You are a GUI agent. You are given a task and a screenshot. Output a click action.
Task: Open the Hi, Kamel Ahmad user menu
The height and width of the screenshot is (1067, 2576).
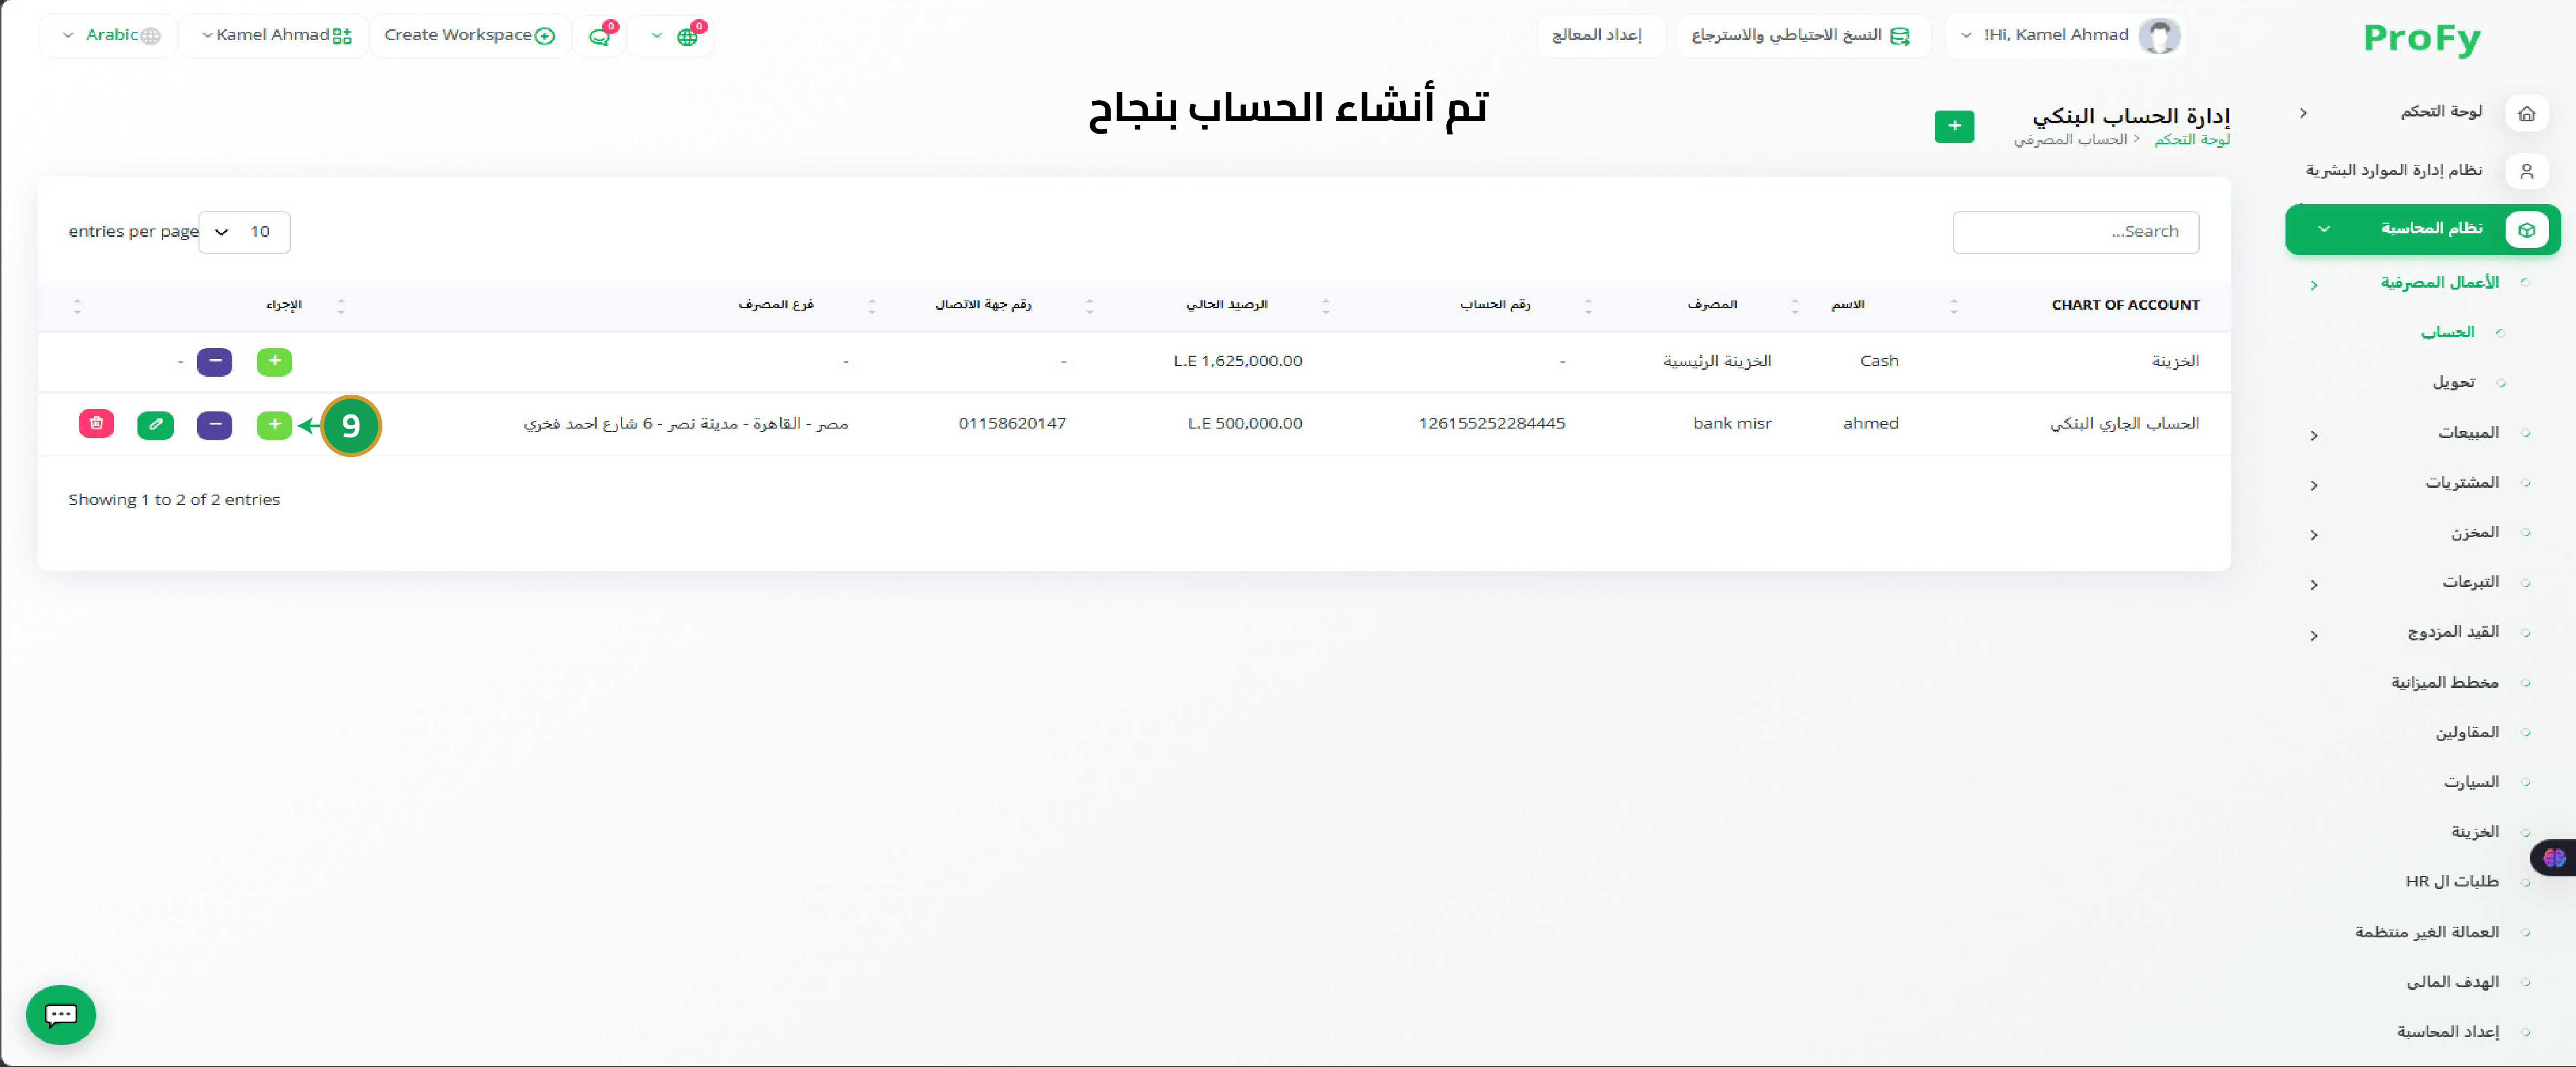2065,36
